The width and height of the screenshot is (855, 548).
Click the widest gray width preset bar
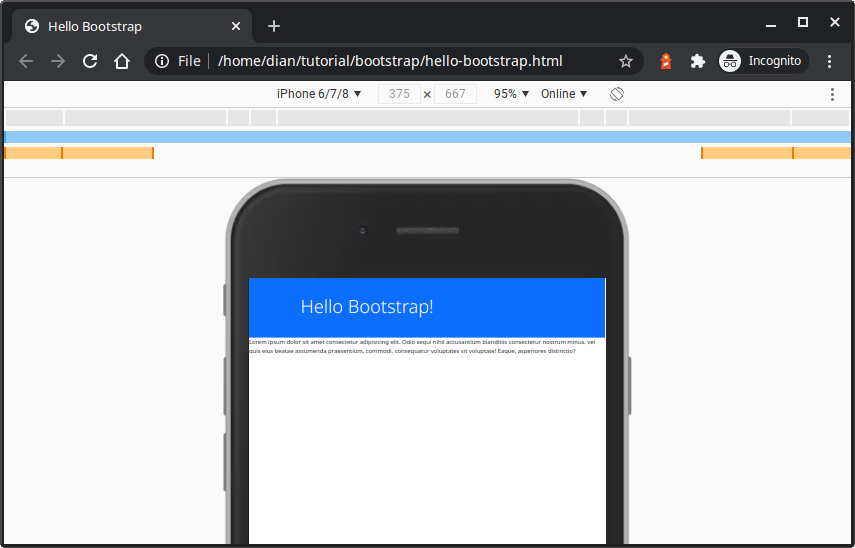[x=428, y=117]
